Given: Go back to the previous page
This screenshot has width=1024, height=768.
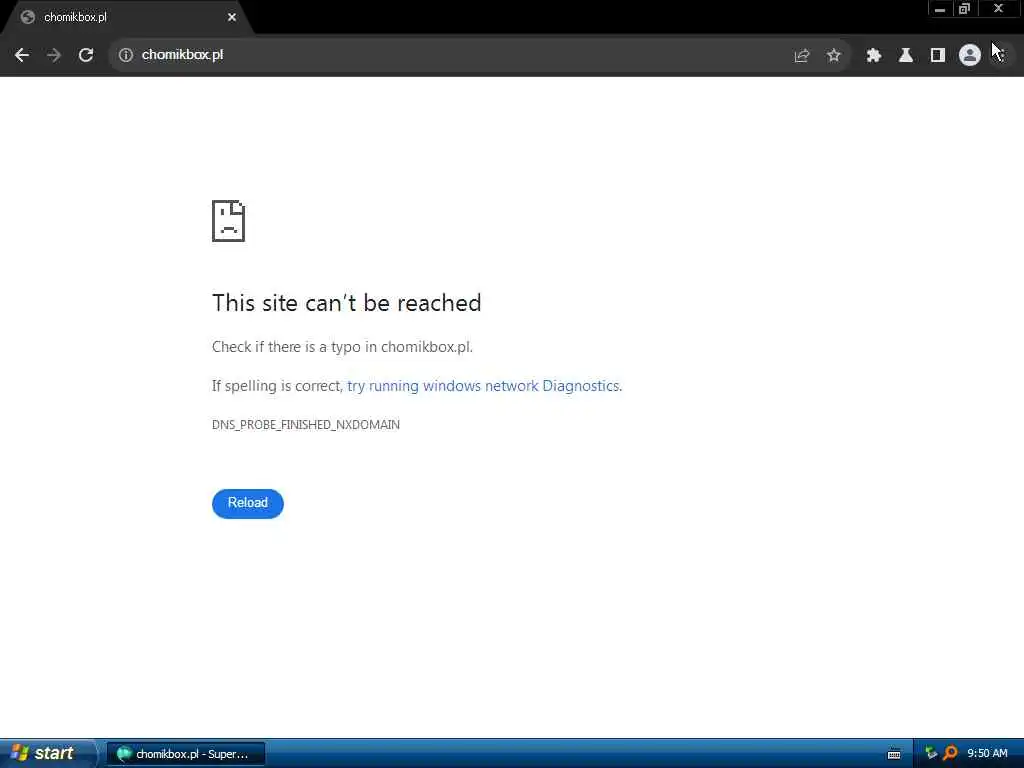Looking at the screenshot, I should (x=22, y=55).
